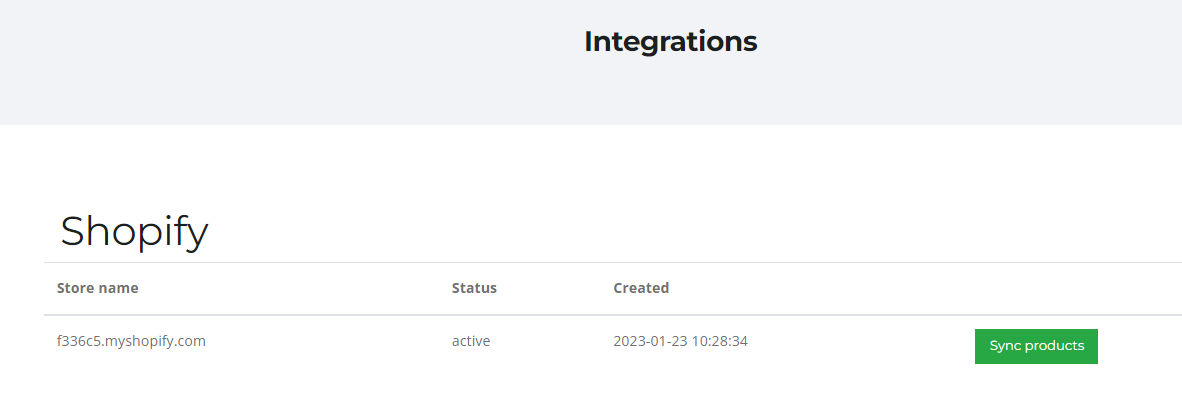Click the word Sync on the green button
This screenshot has width=1182, height=418.
pyautogui.click(x=1003, y=346)
